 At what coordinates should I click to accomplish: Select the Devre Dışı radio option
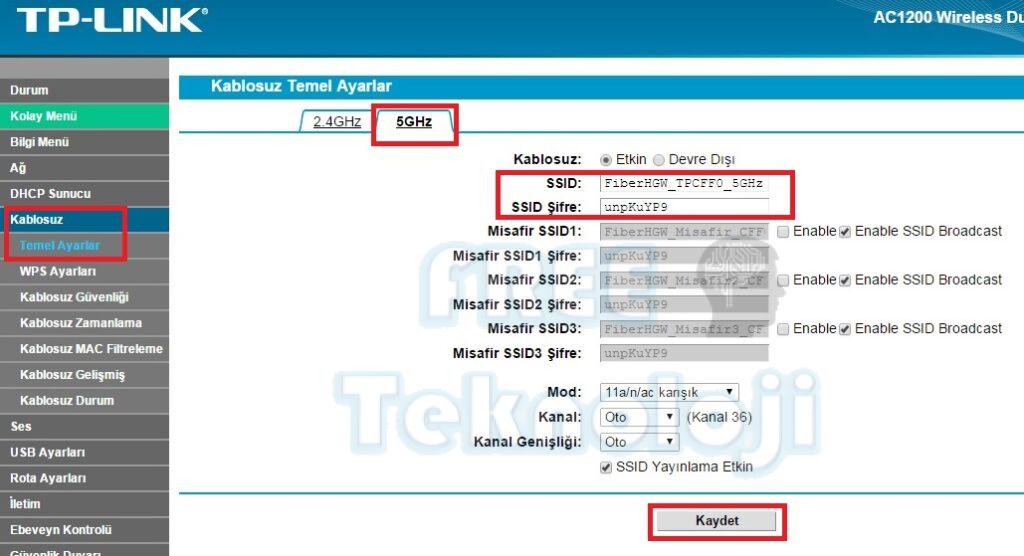659,160
